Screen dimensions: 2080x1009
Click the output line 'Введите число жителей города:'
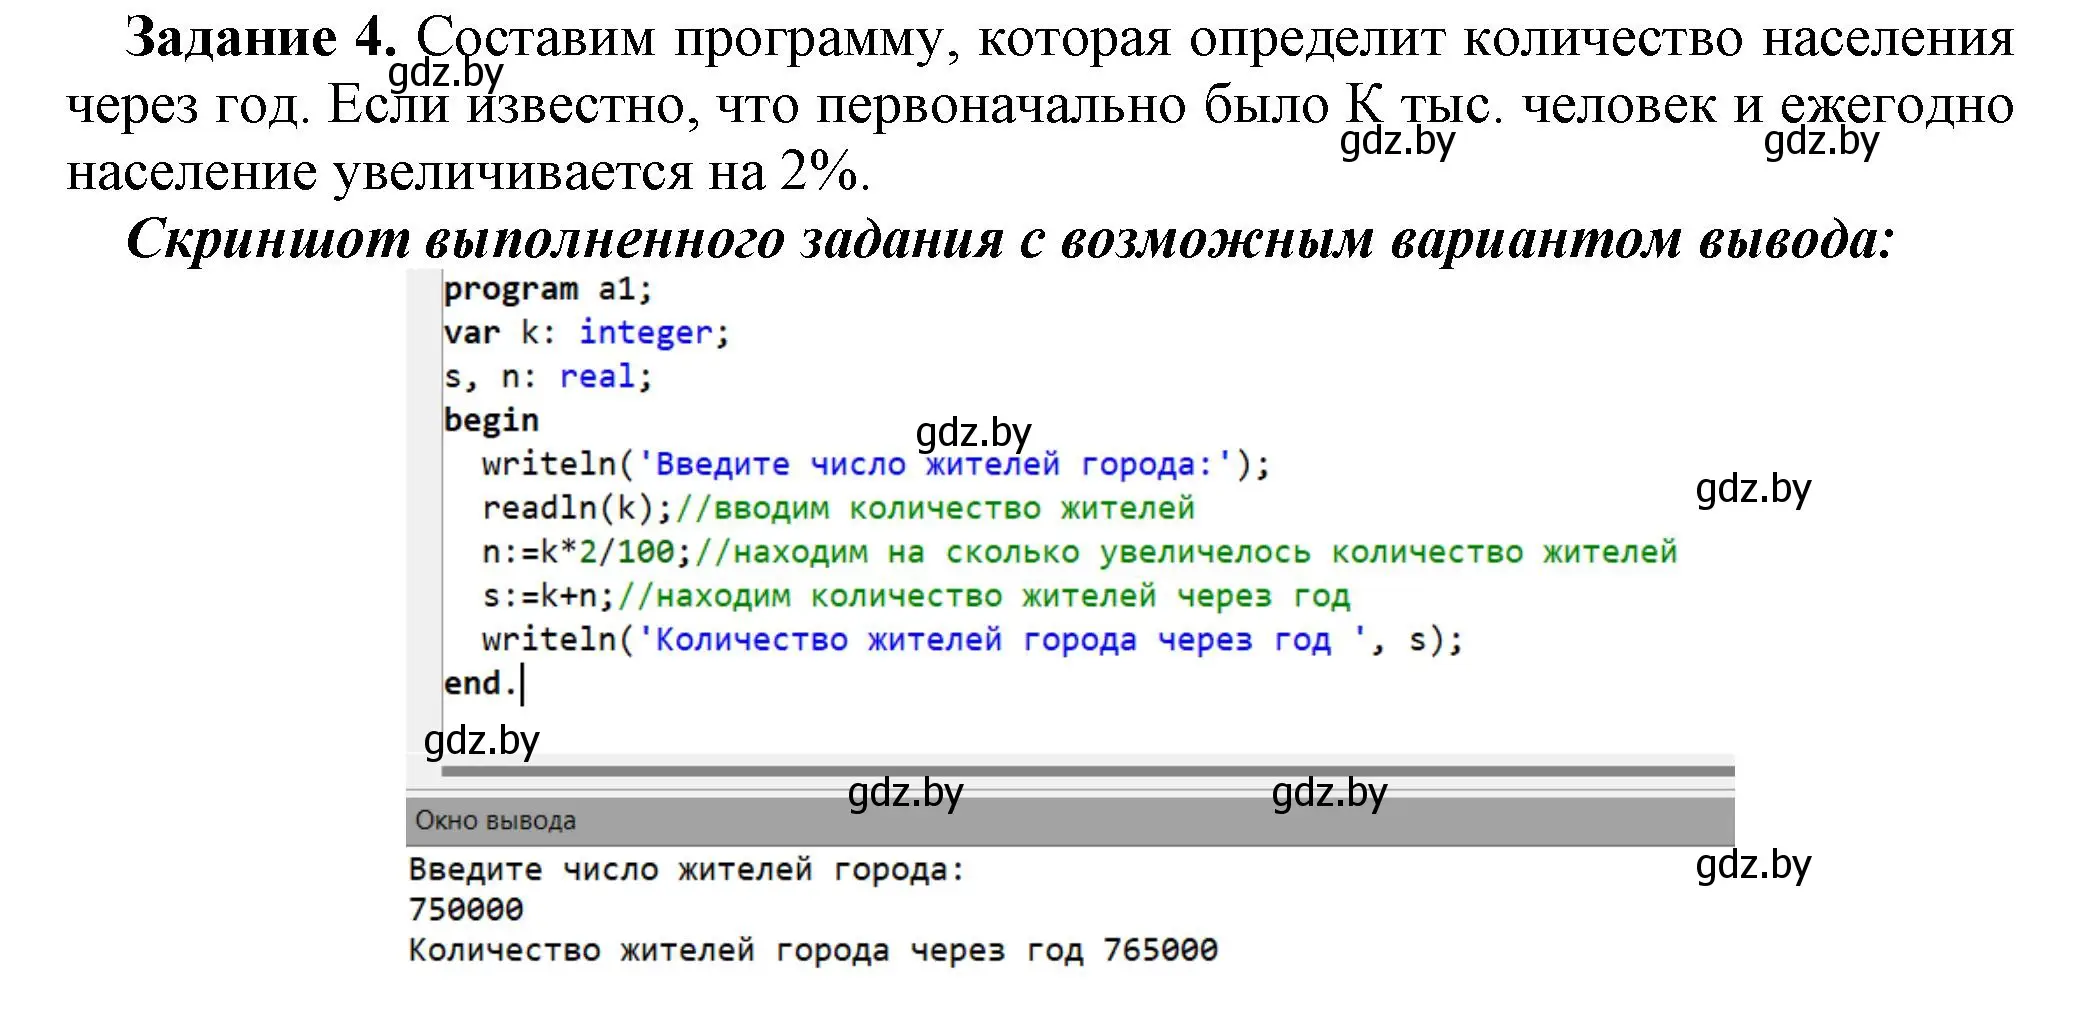coord(686,870)
